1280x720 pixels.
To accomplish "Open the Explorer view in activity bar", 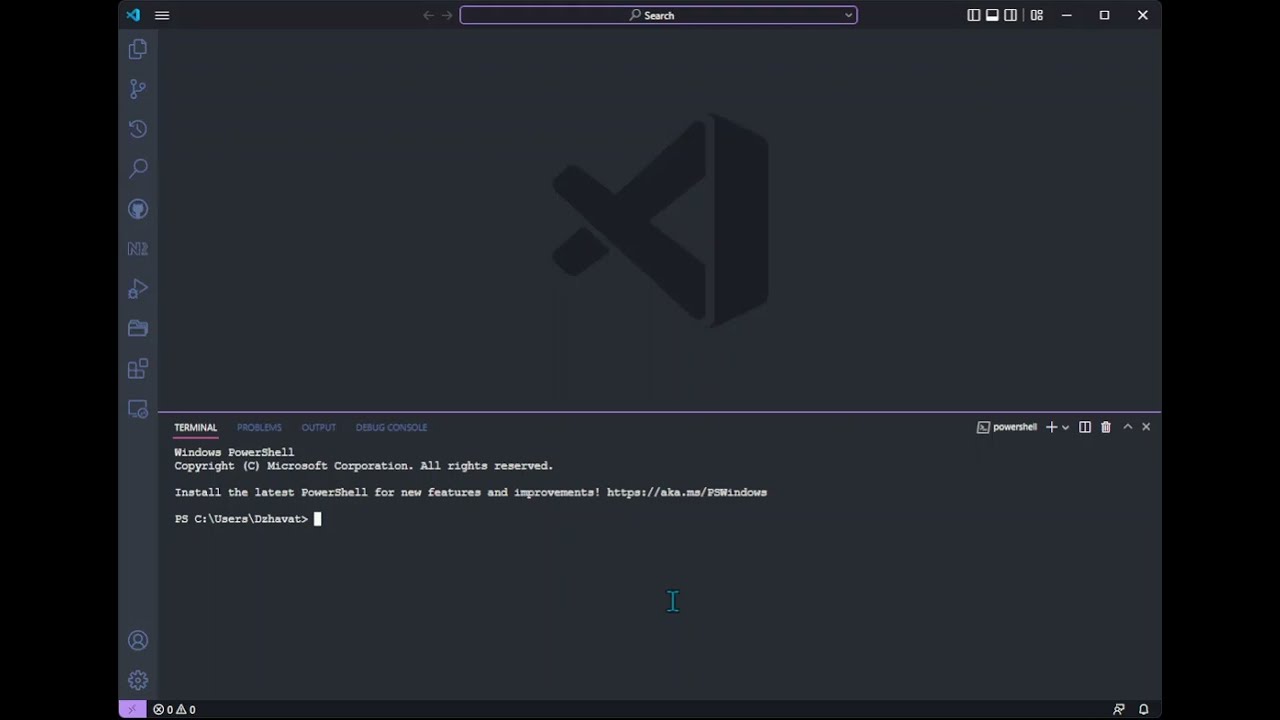I will pyautogui.click(x=138, y=49).
